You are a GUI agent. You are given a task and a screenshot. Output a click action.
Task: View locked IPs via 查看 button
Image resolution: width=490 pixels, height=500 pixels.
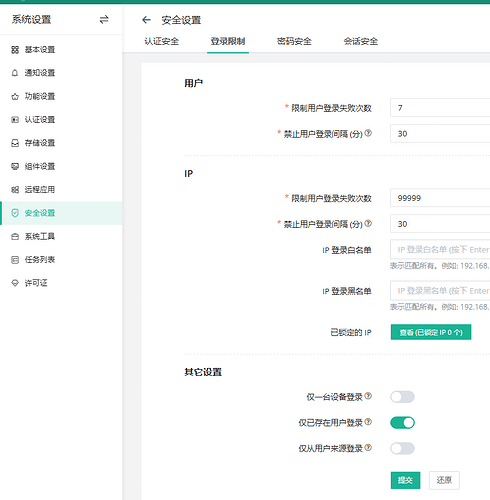click(x=431, y=332)
